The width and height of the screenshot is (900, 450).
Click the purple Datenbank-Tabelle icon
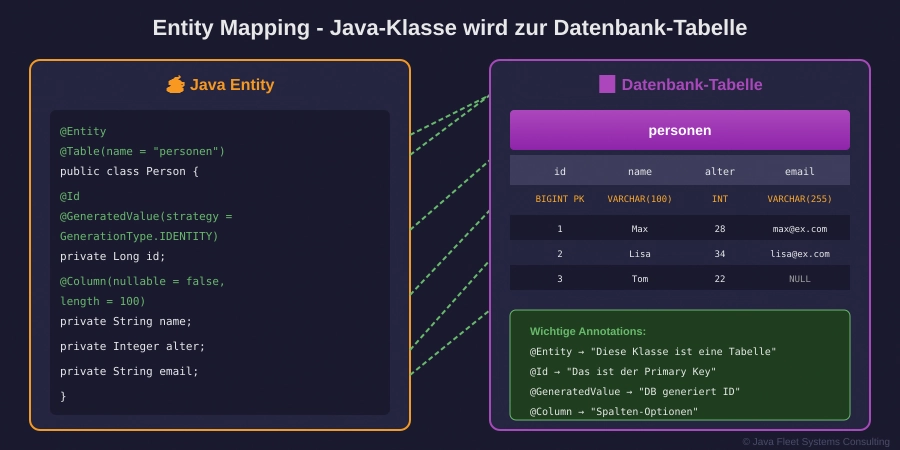pos(607,85)
